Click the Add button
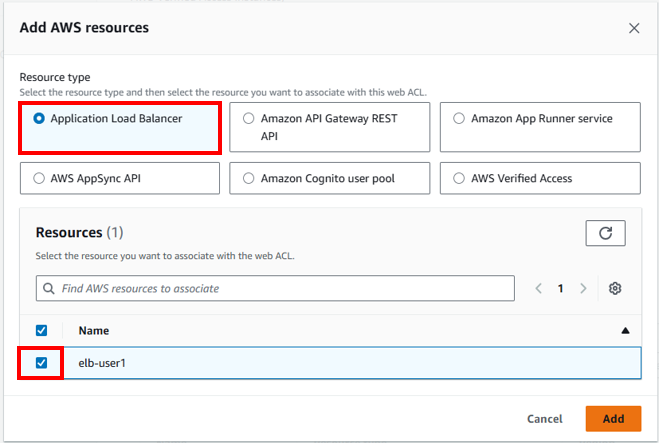 tap(613, 419)
